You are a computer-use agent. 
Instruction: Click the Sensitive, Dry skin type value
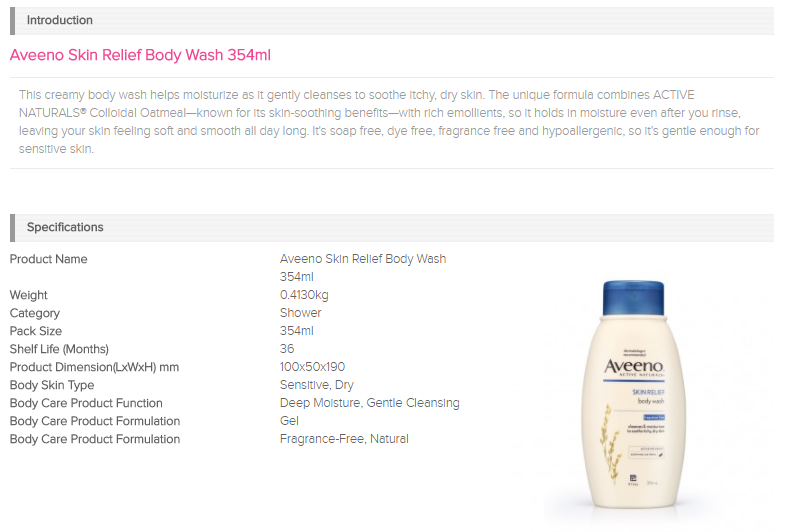[x=317, y=385]
